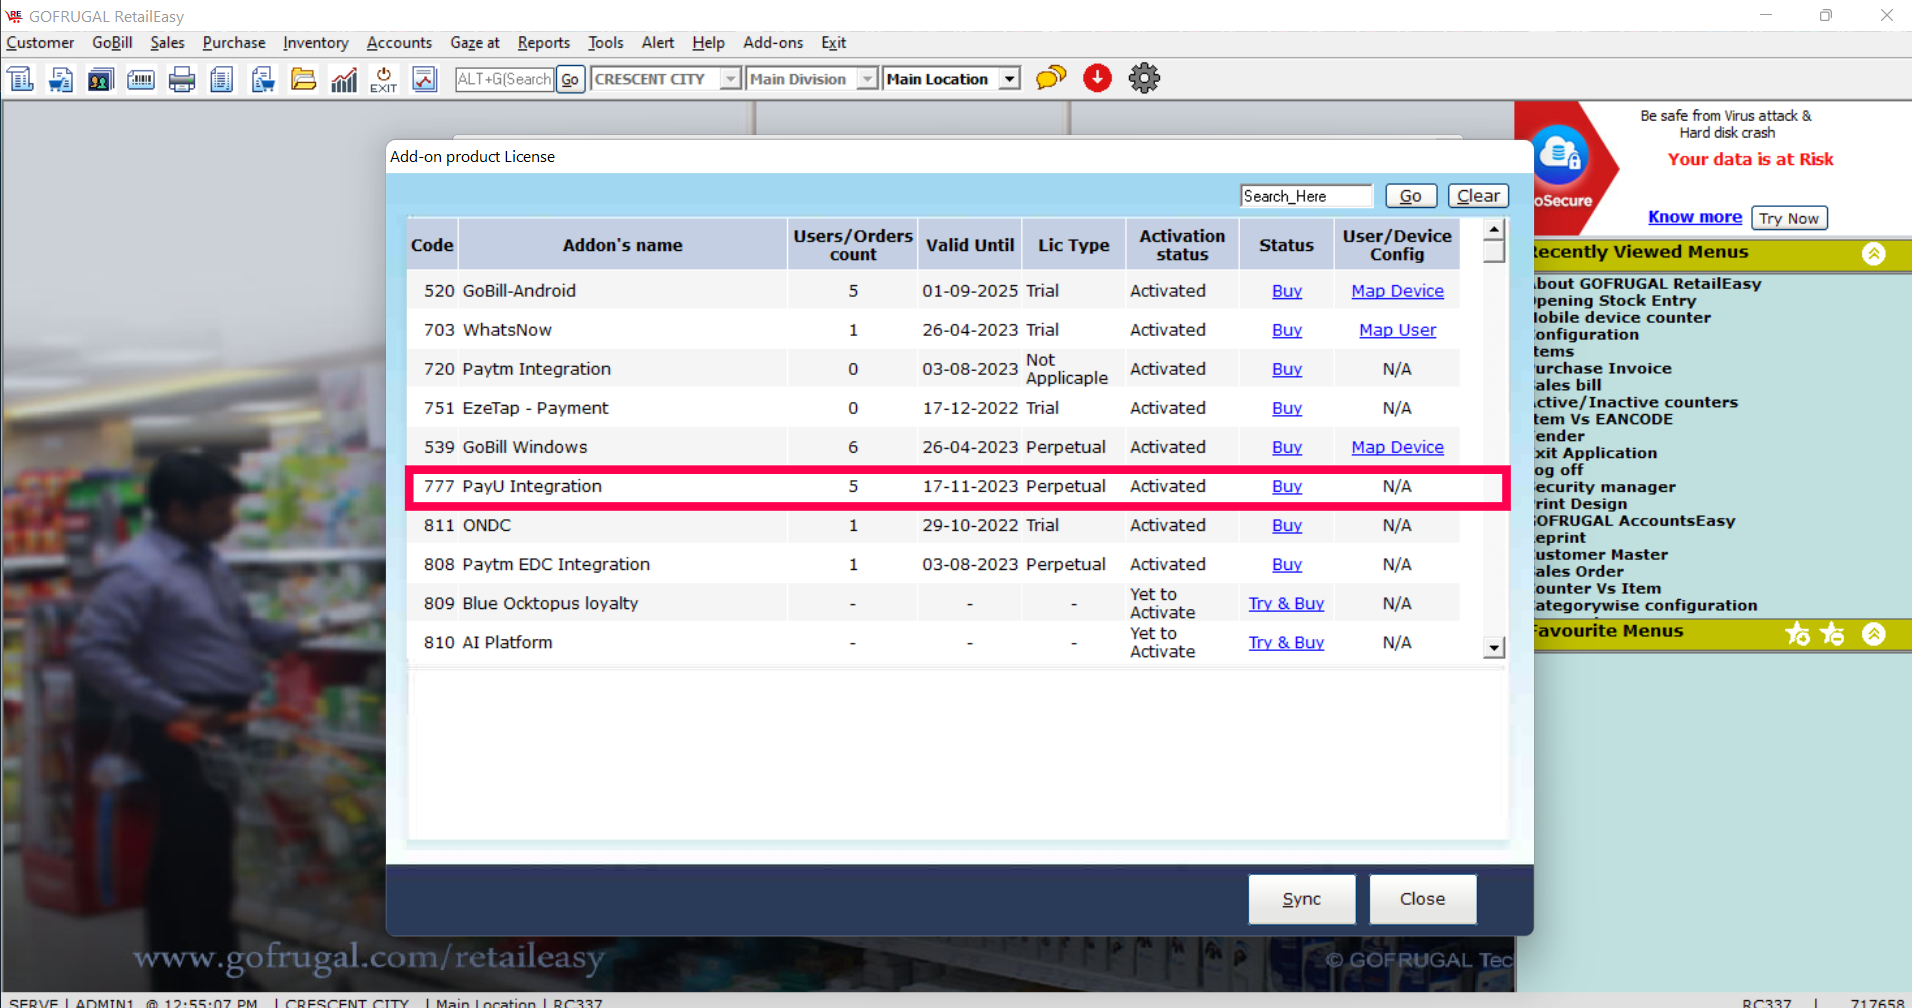This screenshot has height=1008, width=1912.
Task: Open the Know more link
Action: click(1694, 217)
